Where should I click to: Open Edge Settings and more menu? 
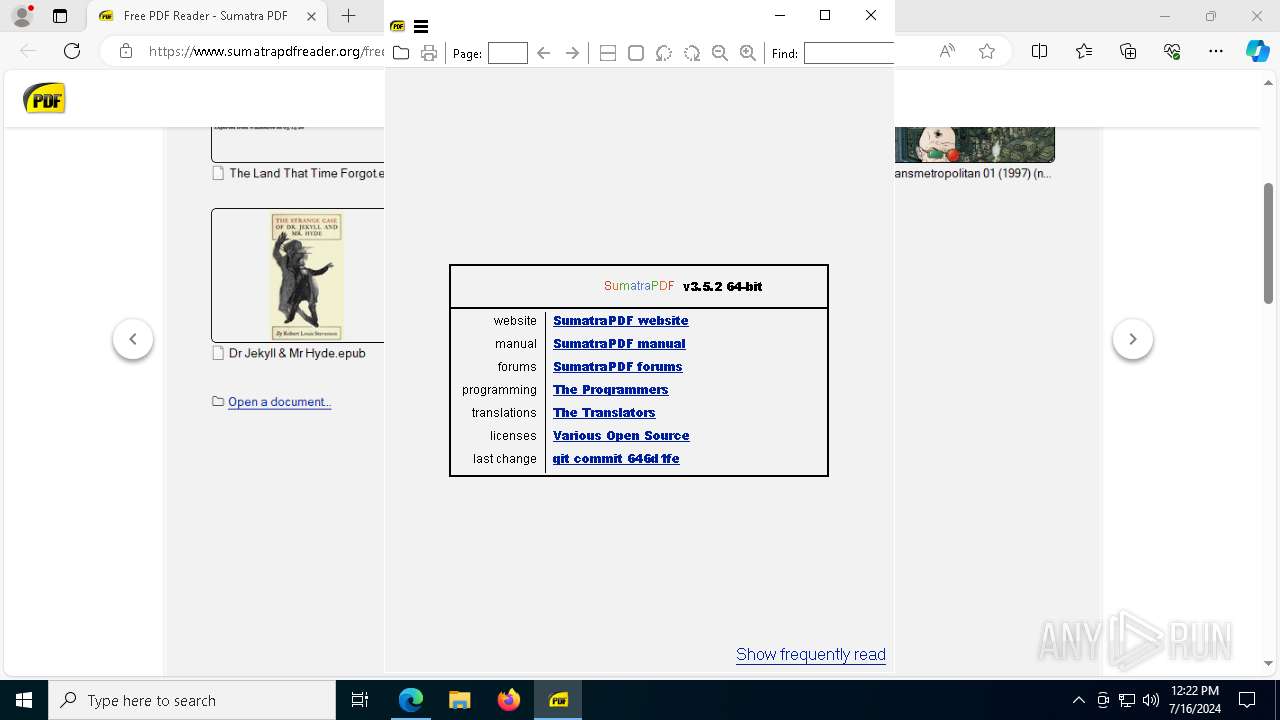coord(1216,51)
